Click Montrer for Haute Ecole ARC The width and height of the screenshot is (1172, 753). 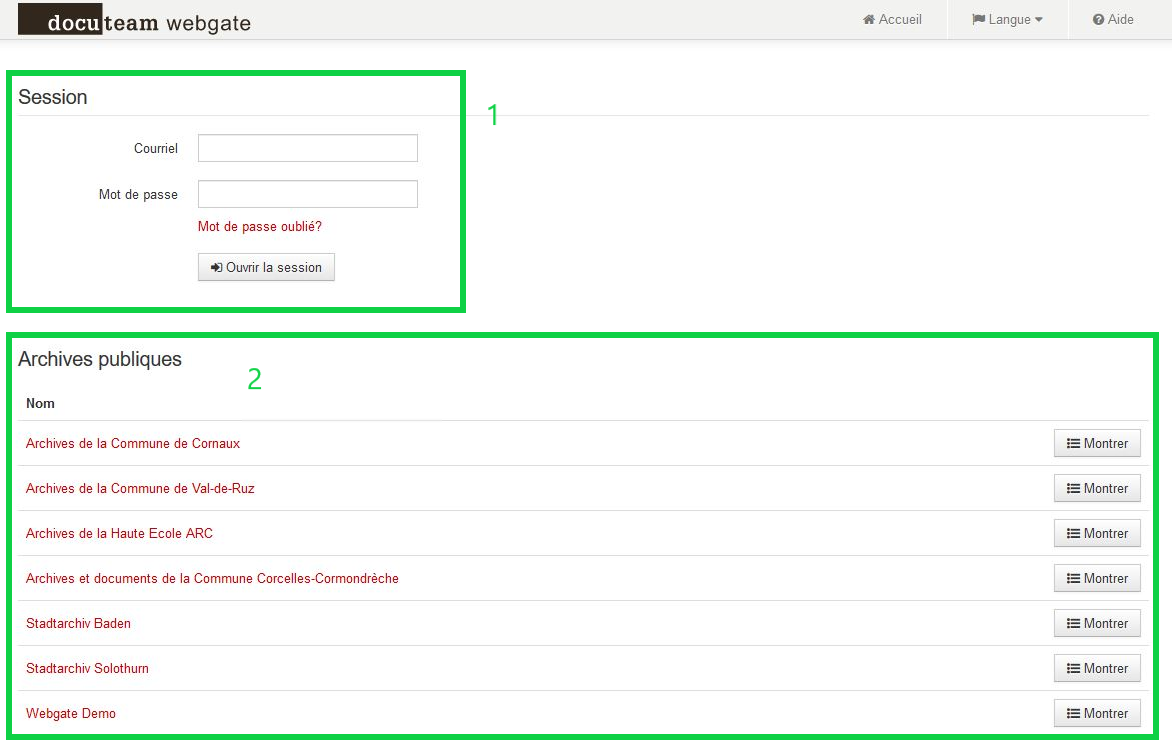[x=1097, y=533]
